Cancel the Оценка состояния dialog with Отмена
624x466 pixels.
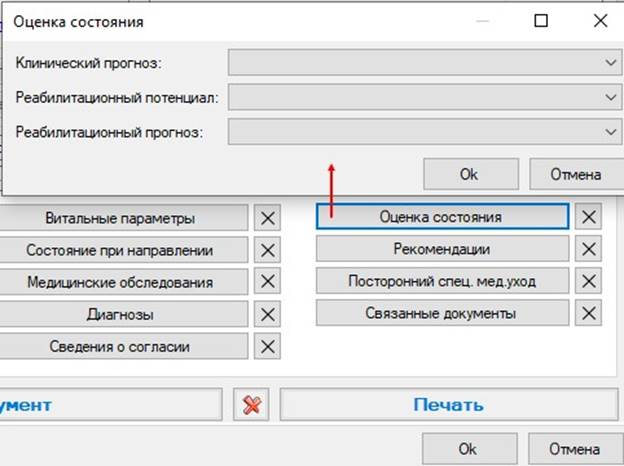point(576,174)
